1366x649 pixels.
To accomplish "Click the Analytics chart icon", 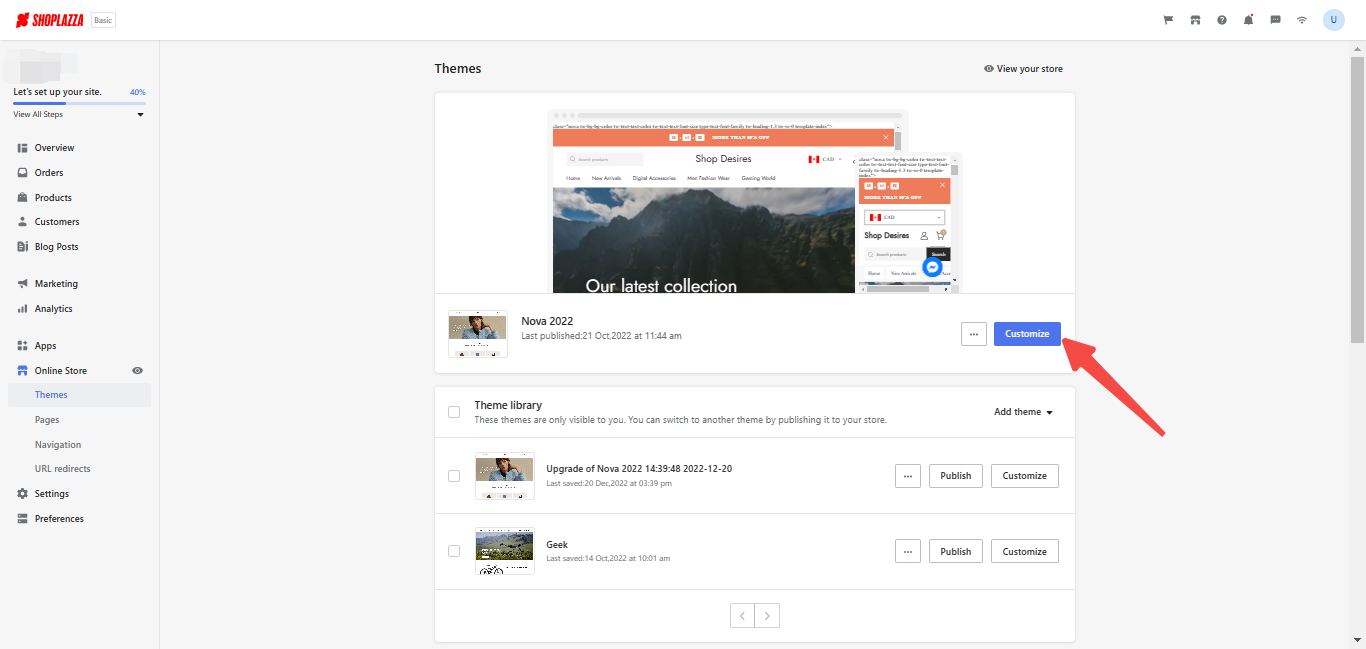I will click(x=22, y=309).
